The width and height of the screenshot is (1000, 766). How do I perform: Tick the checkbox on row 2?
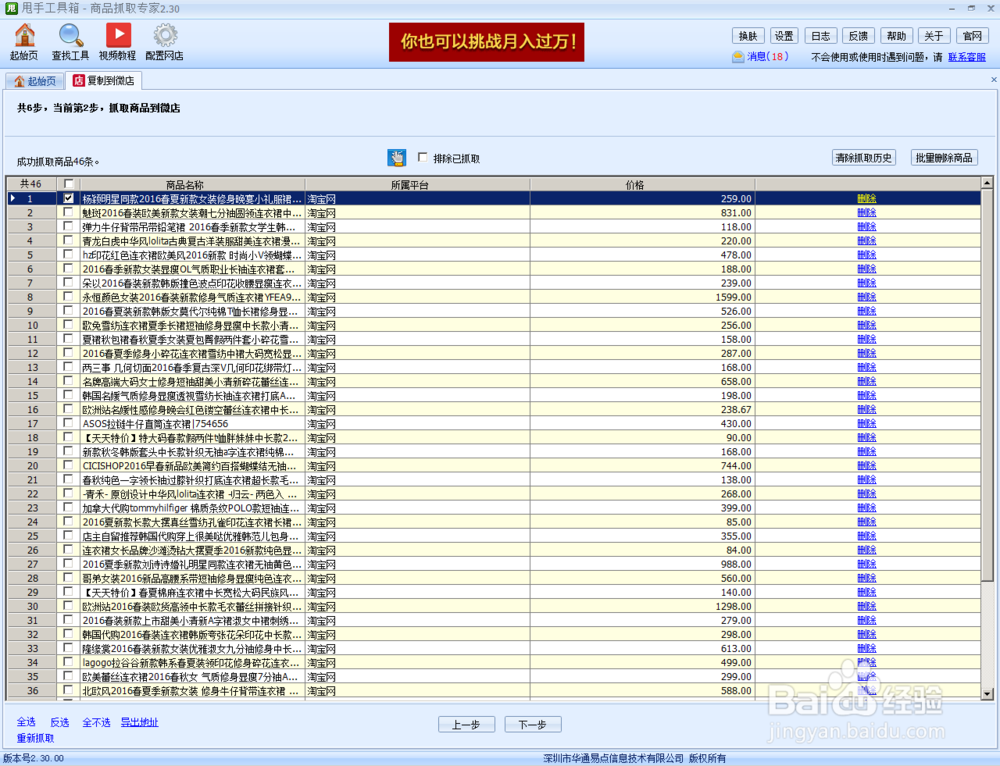(68, 212)
